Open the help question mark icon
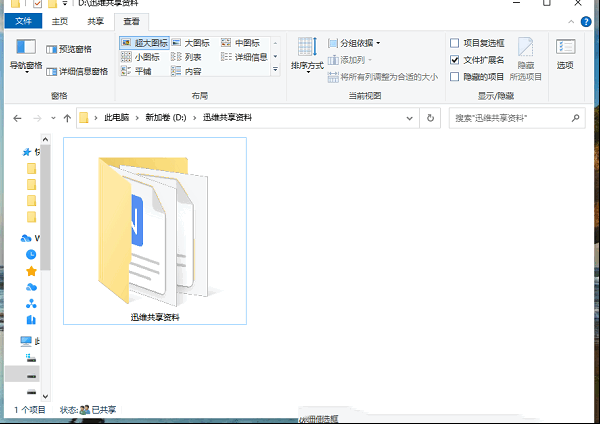600x424 pixels. [x=586, y=22]
